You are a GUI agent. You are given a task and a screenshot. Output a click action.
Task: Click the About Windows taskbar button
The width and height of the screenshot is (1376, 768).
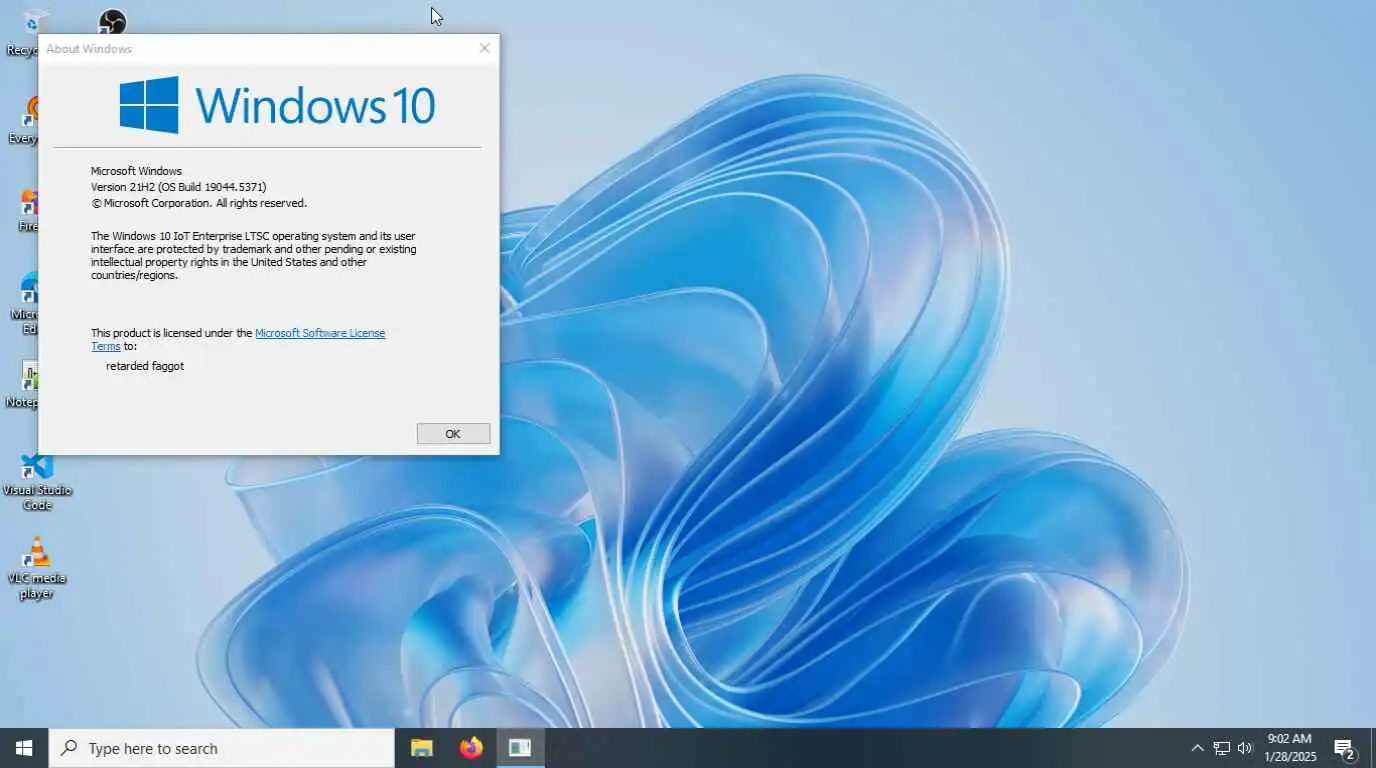(520, 748)
